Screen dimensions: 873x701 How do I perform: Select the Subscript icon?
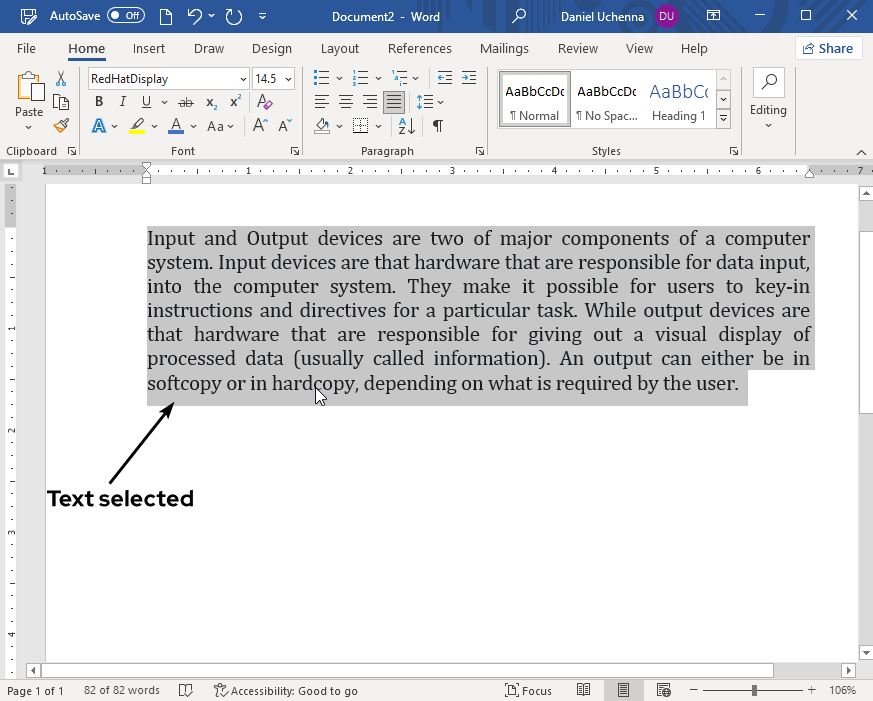coord(210,101)
